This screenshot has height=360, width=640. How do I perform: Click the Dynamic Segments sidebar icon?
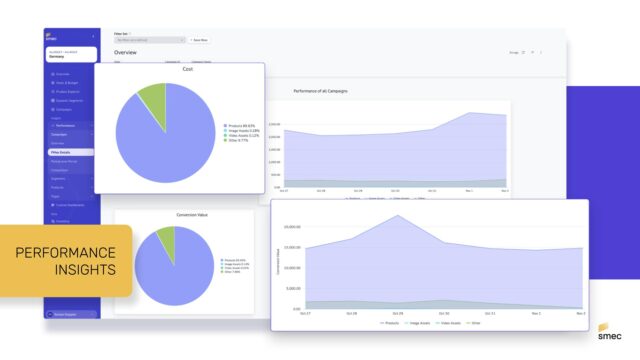53,100
